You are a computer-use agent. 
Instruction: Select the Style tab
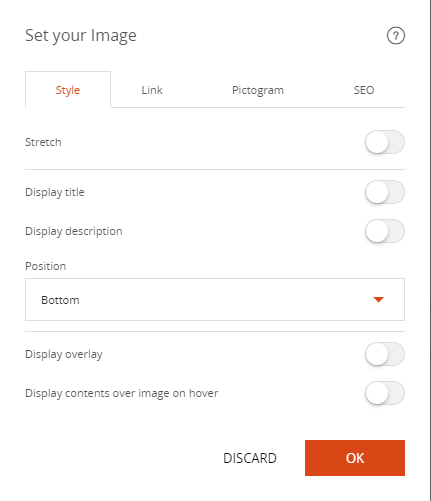tap(68, 90)
